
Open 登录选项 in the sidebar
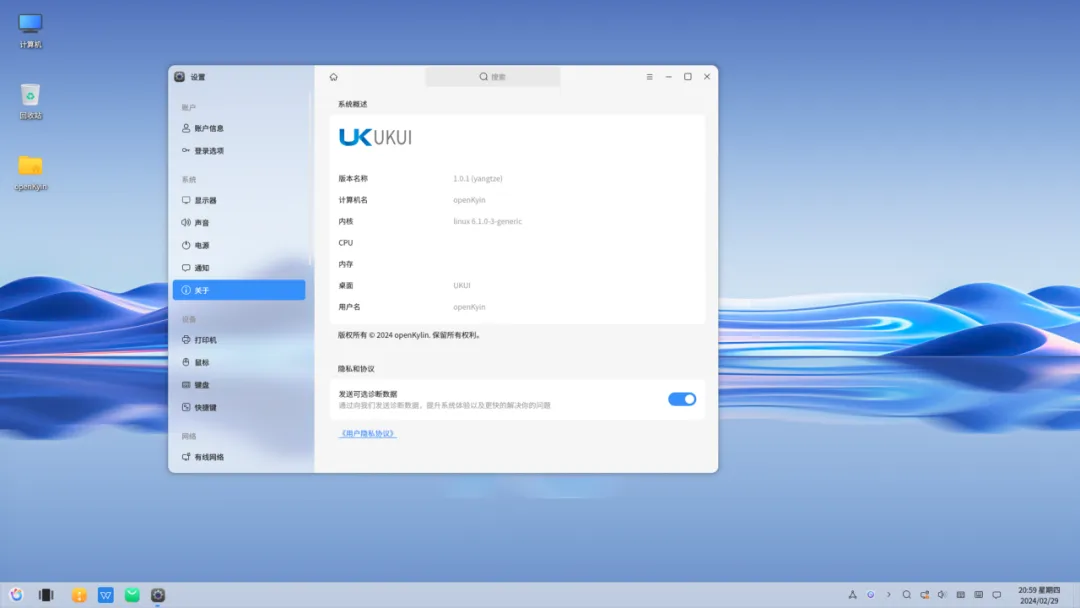tap(239, 151)
